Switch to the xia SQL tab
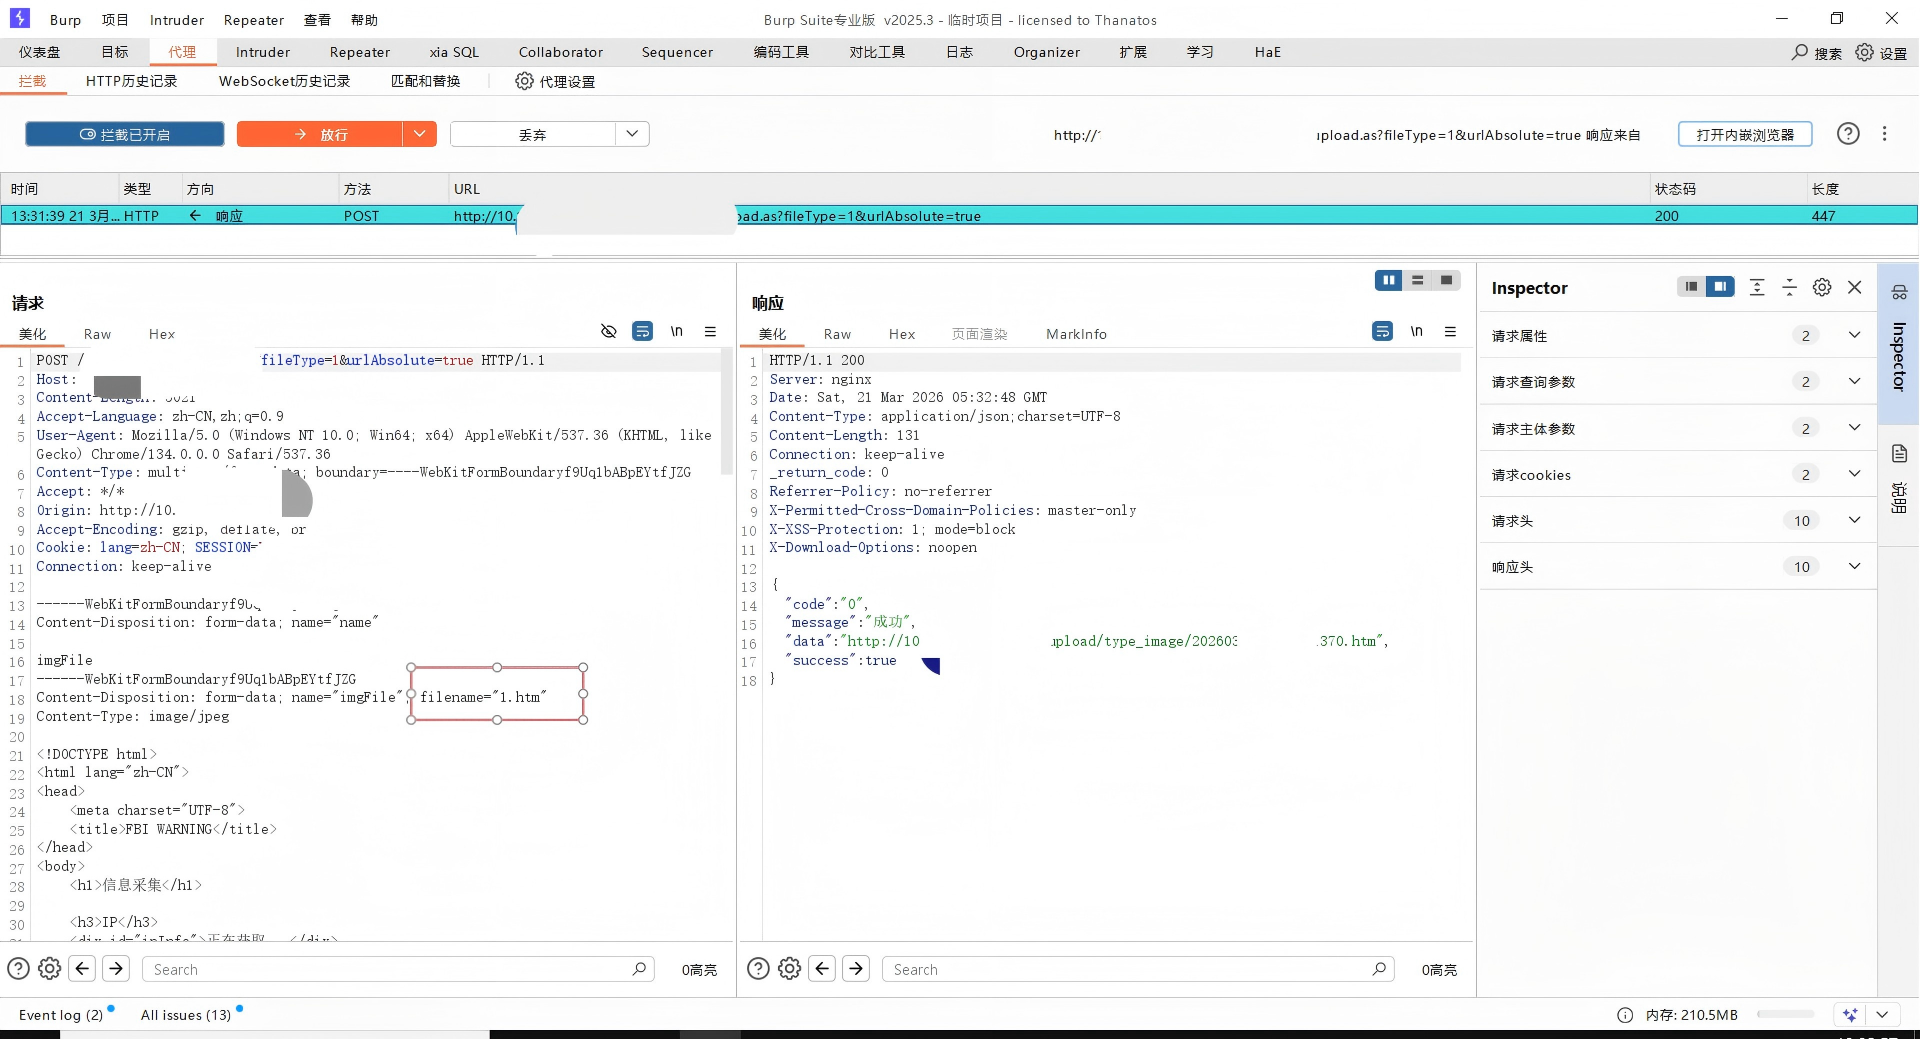The width and height of the screenshot is (1920, 1039). (x=454, y=52)
